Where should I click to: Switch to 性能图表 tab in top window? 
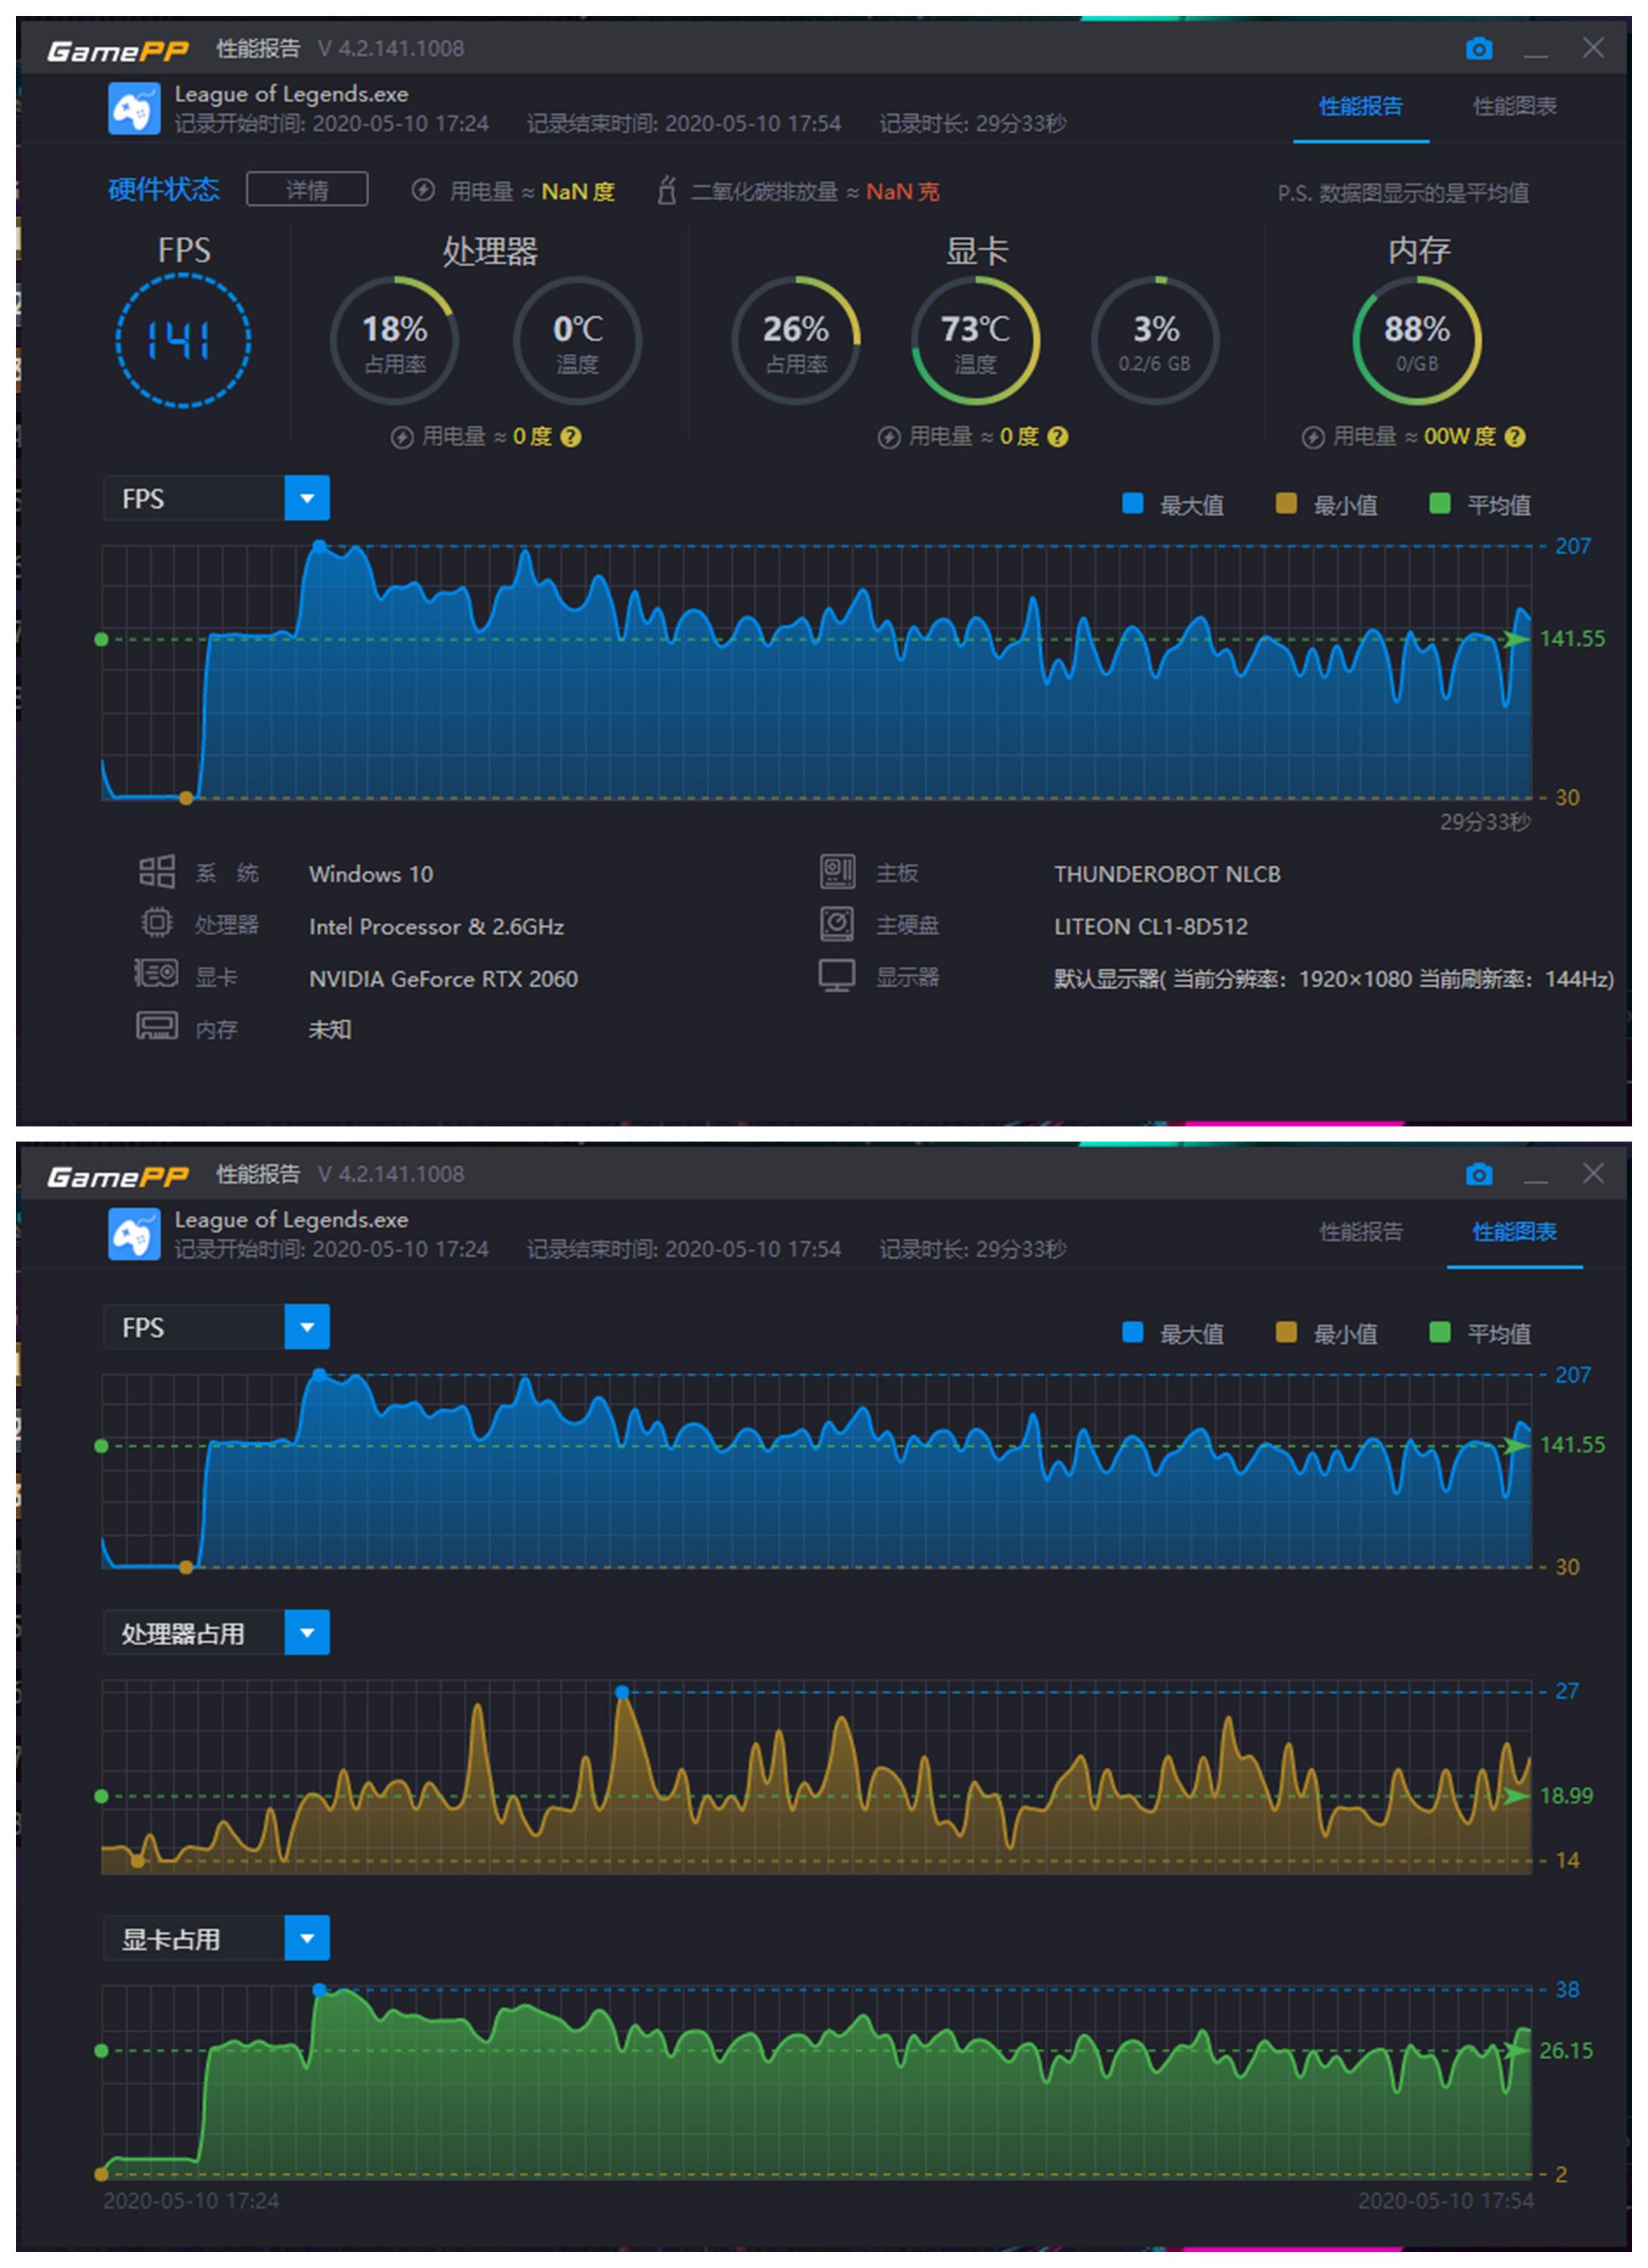(x=1514, y=106)
